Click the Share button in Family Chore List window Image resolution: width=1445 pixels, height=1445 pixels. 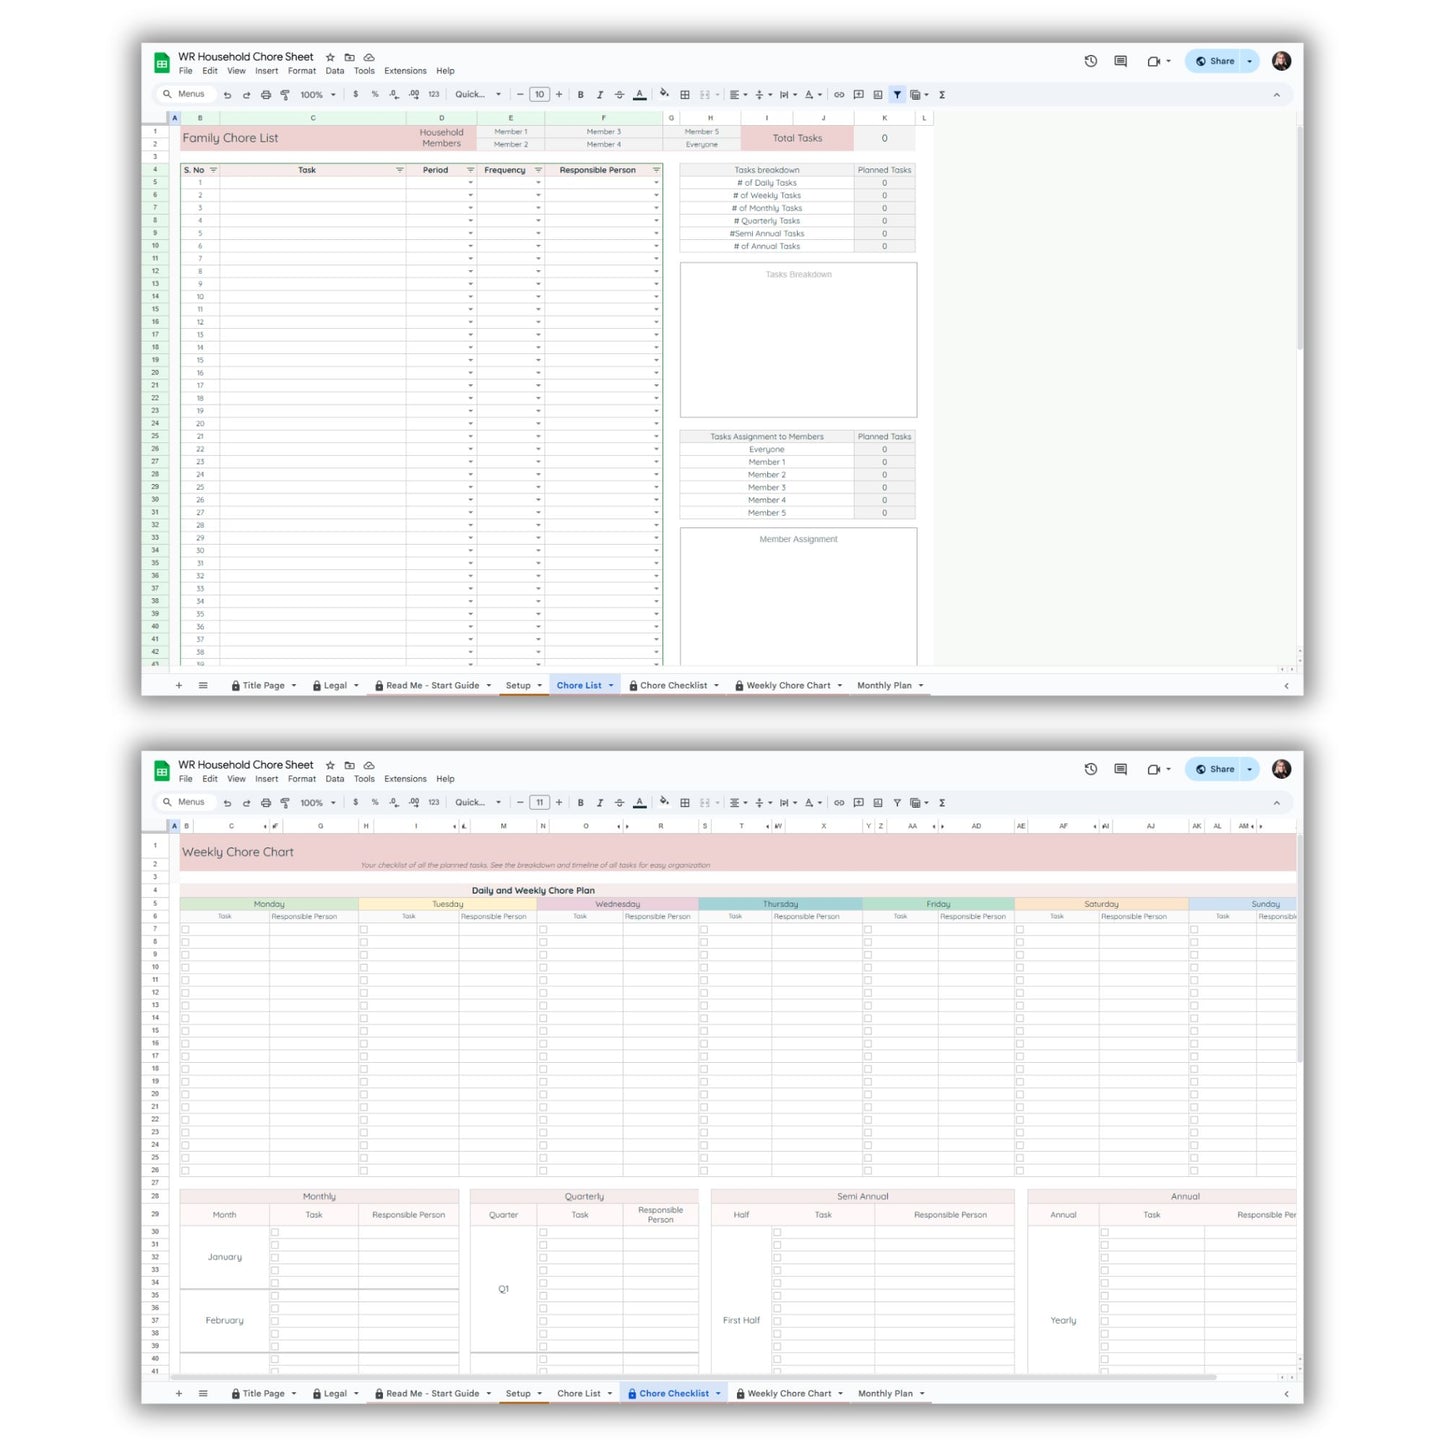point(1214,61)
